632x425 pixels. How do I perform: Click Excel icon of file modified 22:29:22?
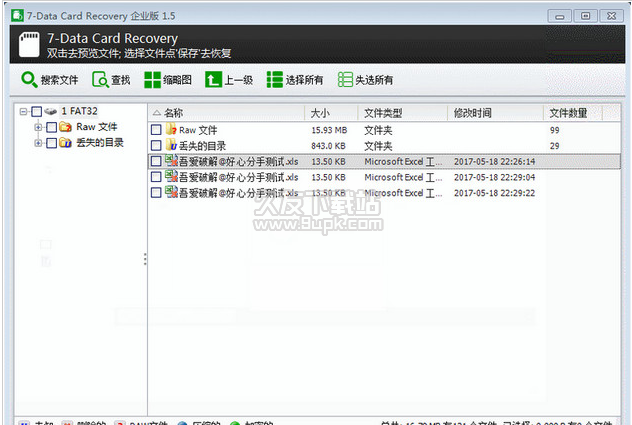point(171,192)
